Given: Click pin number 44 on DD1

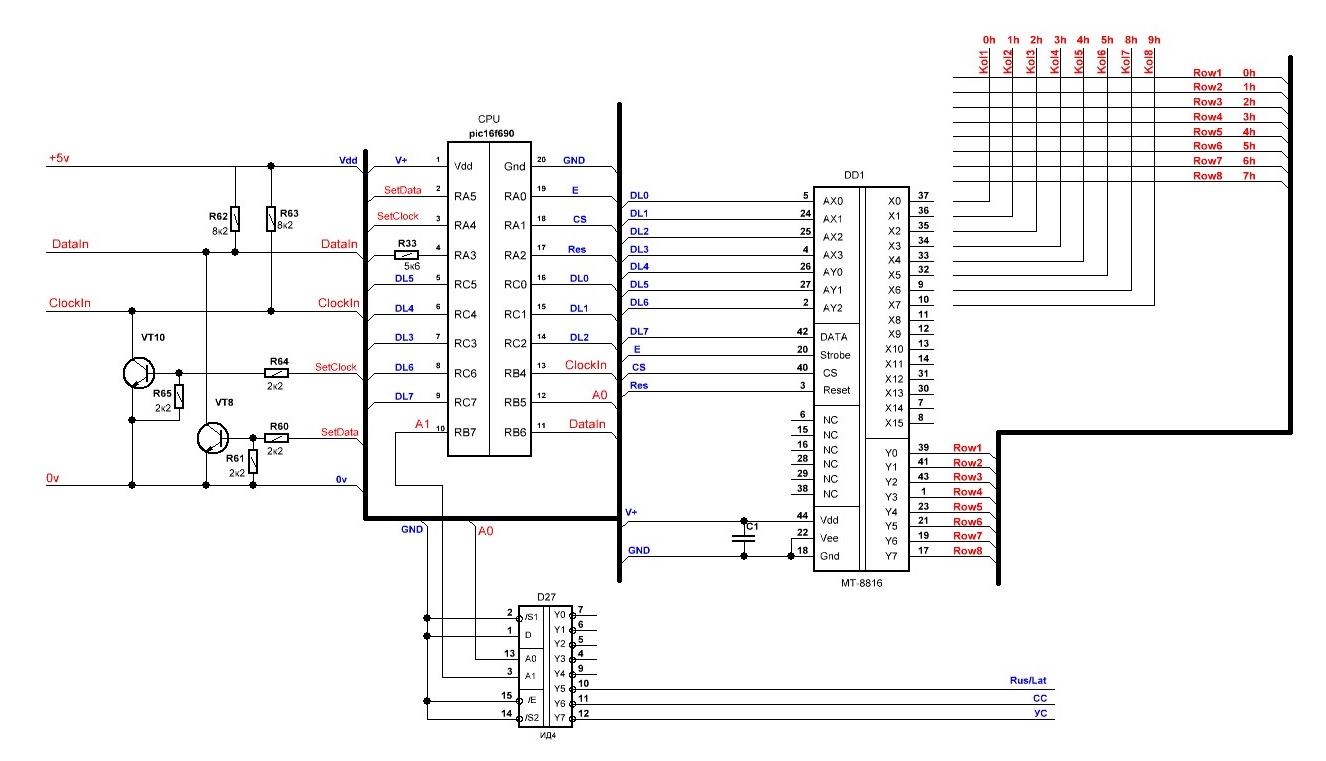Looking at the screenshot, I should pyautogui.click(x=801, y=514).
